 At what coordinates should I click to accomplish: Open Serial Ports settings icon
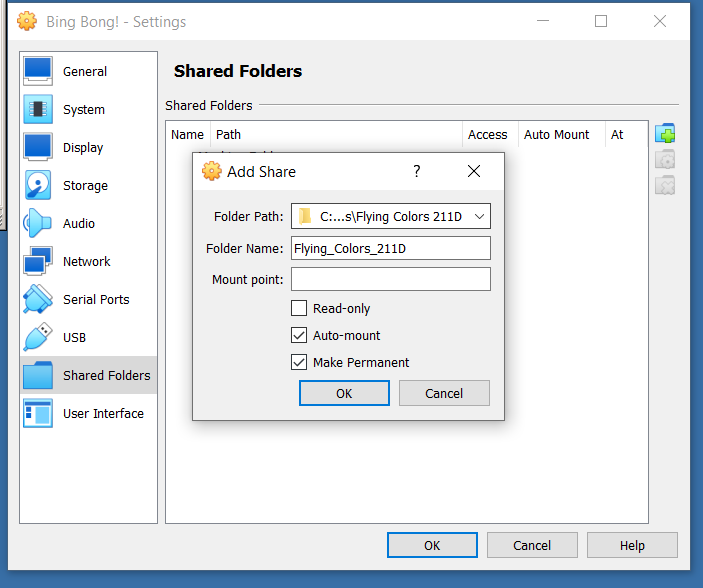point(38,299)
